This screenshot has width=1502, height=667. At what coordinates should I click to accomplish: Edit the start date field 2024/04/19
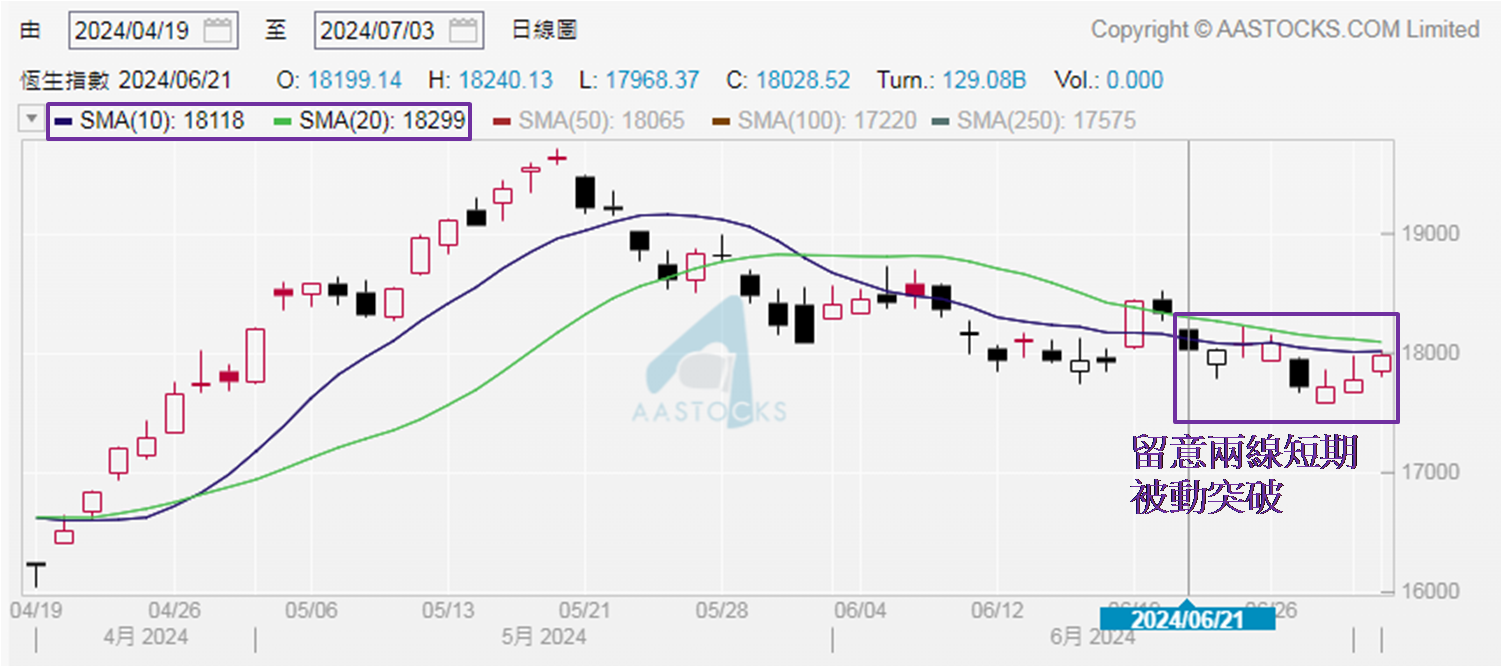133,30
